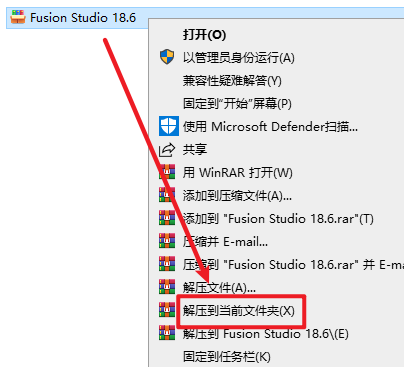Click WinRAR icon beside 添加到压缩文件
404x367 pixels.
coord(167,195)
